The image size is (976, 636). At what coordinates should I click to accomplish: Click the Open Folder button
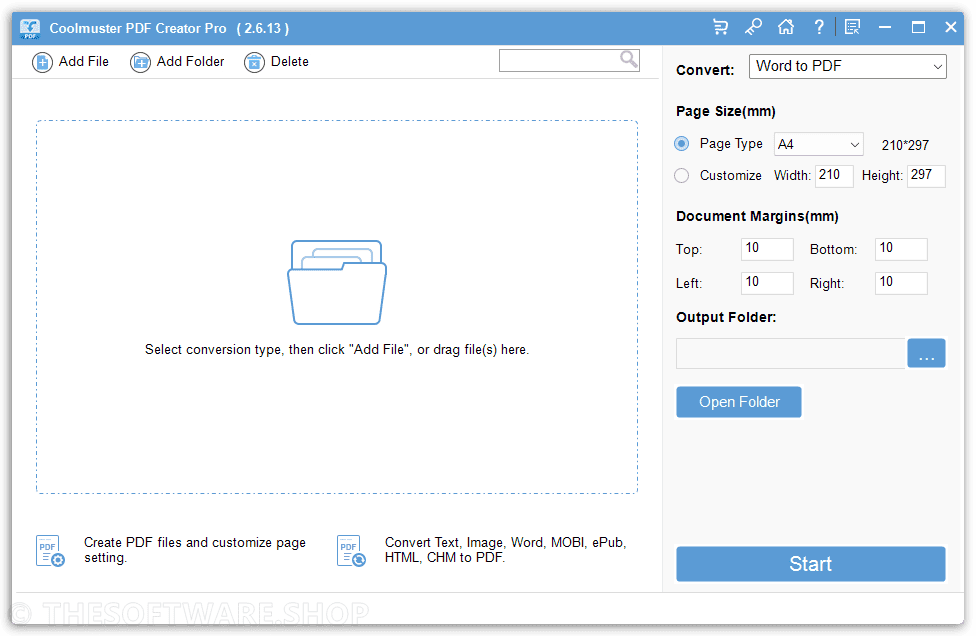pos(739,402)
